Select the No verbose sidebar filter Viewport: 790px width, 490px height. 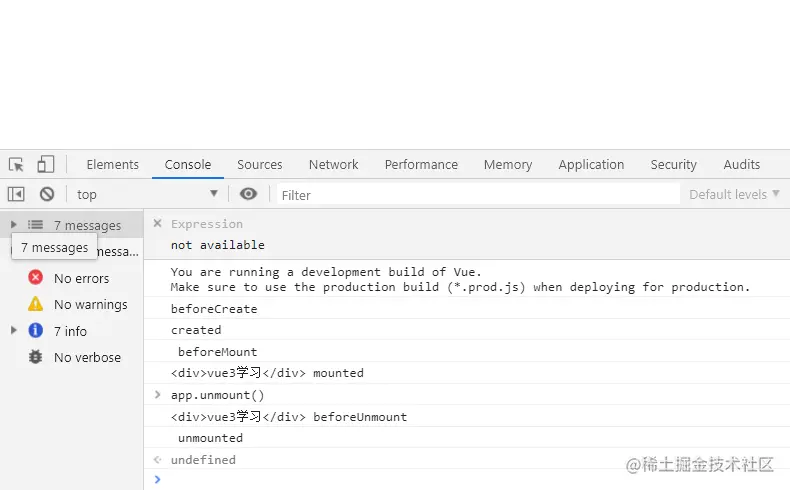(x=86, y=357)
